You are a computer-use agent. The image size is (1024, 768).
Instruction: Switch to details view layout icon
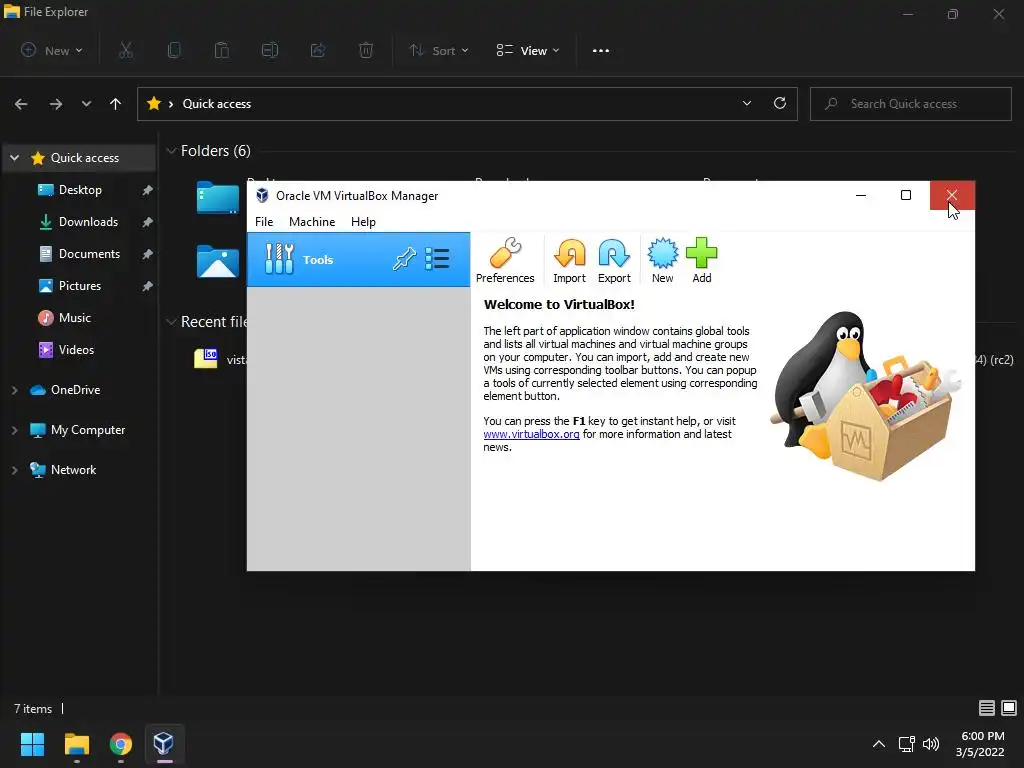987,708
